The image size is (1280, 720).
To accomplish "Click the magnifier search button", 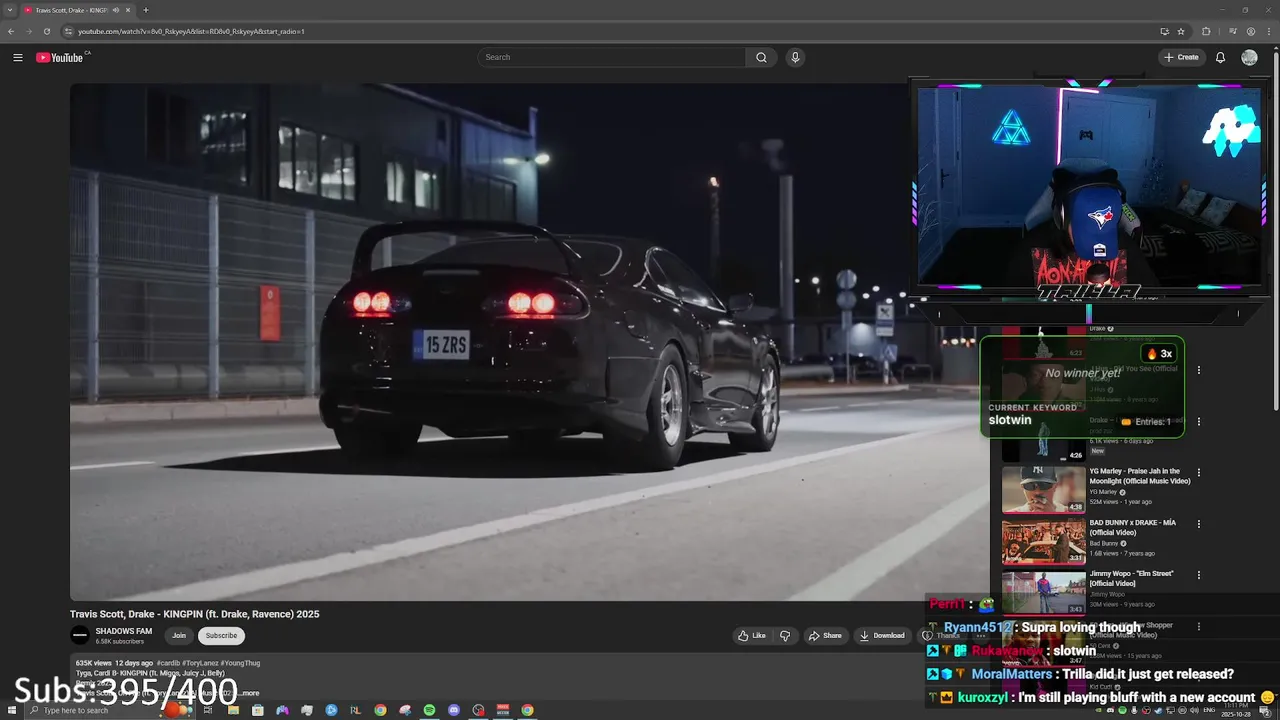I will (x=761, y=57).
